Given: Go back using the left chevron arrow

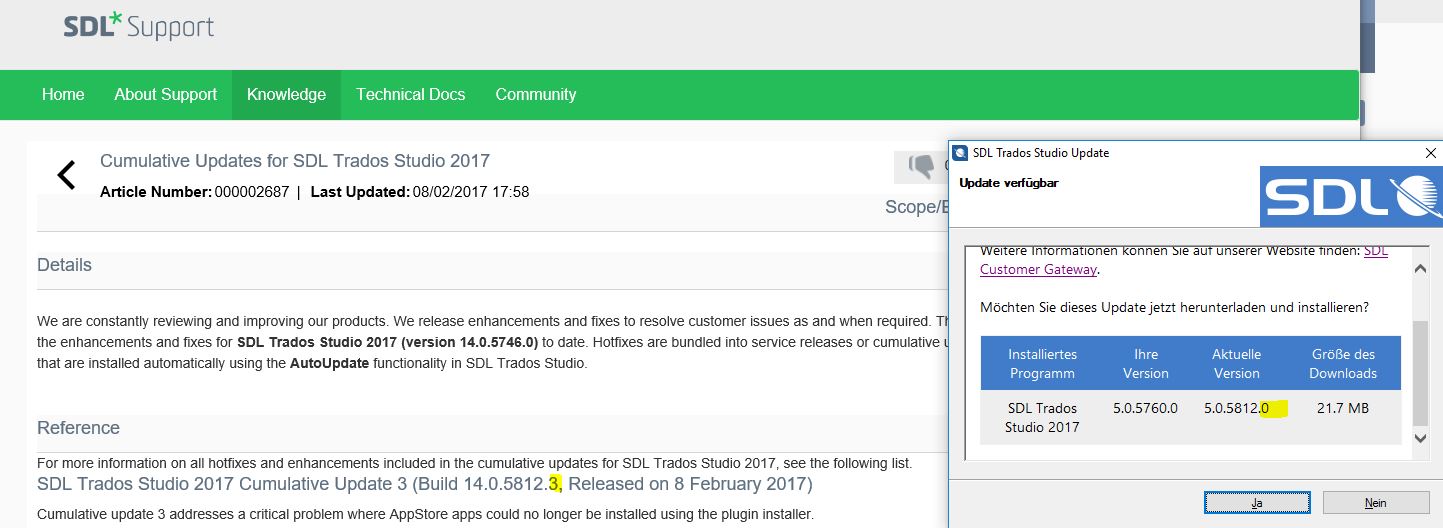Looking at the screenshot, I should pyautogui.click(x=66, y=175).
